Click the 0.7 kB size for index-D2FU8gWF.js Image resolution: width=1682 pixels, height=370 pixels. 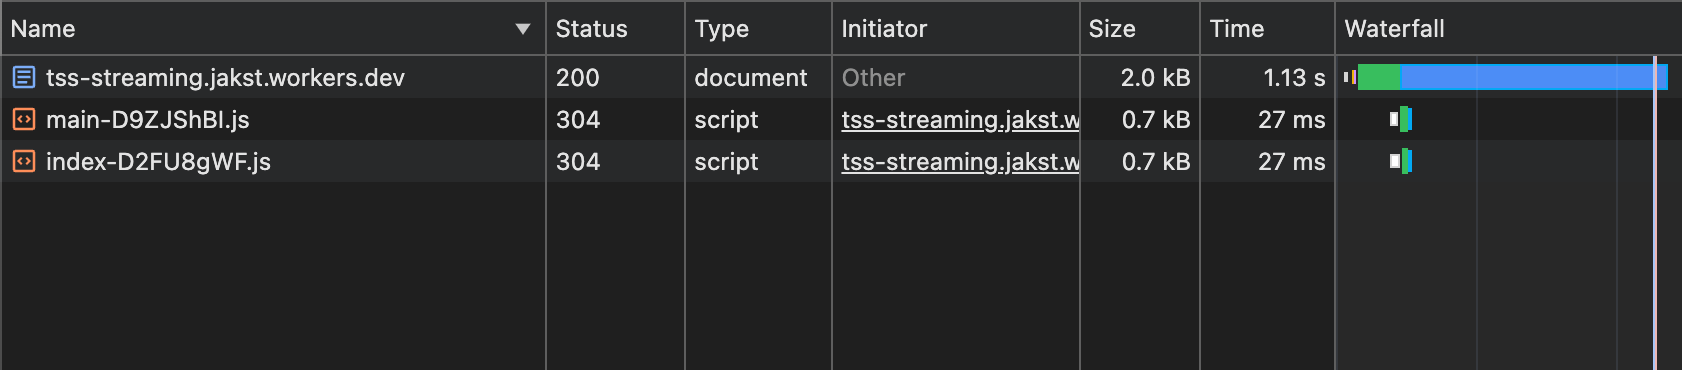coord(1156,161)
